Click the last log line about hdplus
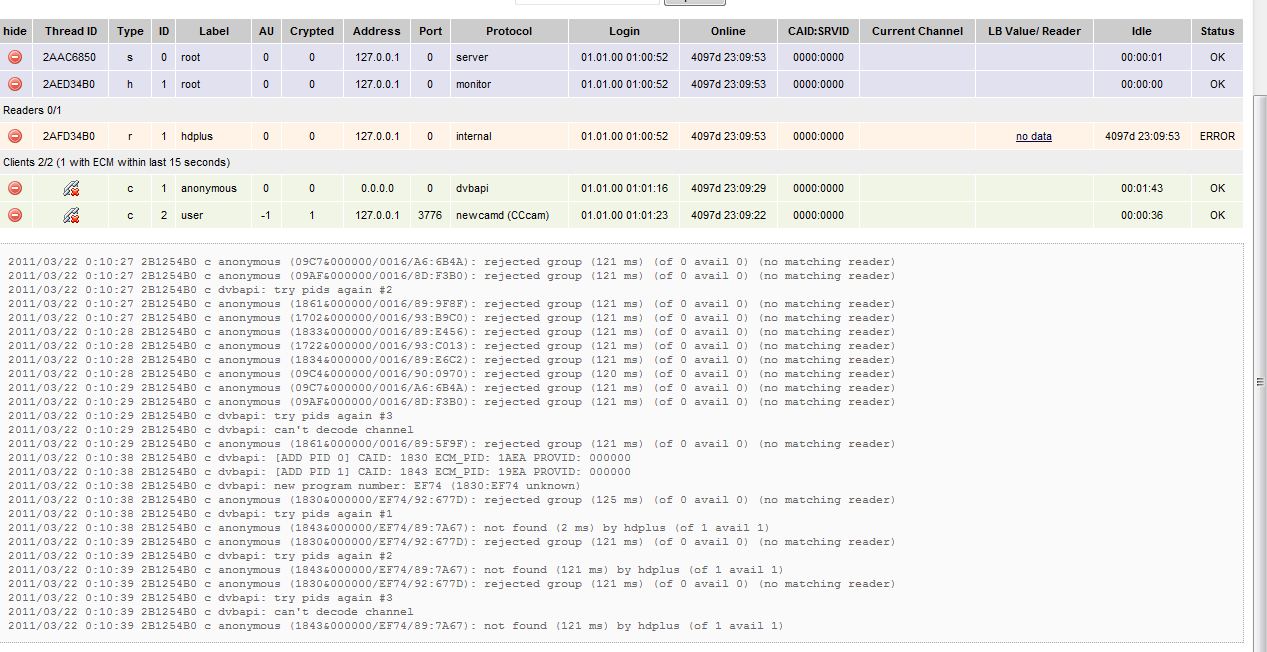This screenshot has height=652, width=1267. (x=395, y=626)
